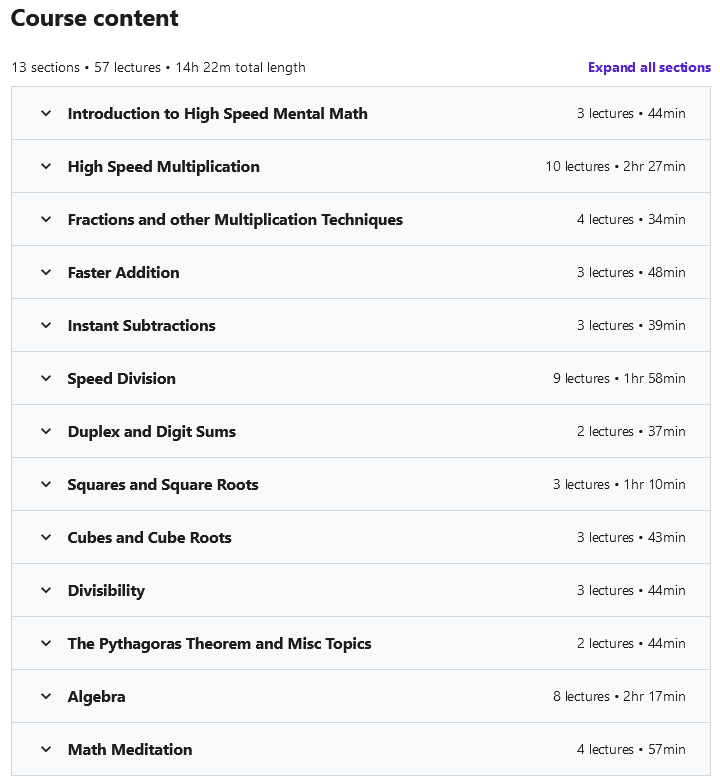The width and height of the screenshot is (720, 783).
Task: Click the Divisibility section chevron
Action: (x=46, y=590)
